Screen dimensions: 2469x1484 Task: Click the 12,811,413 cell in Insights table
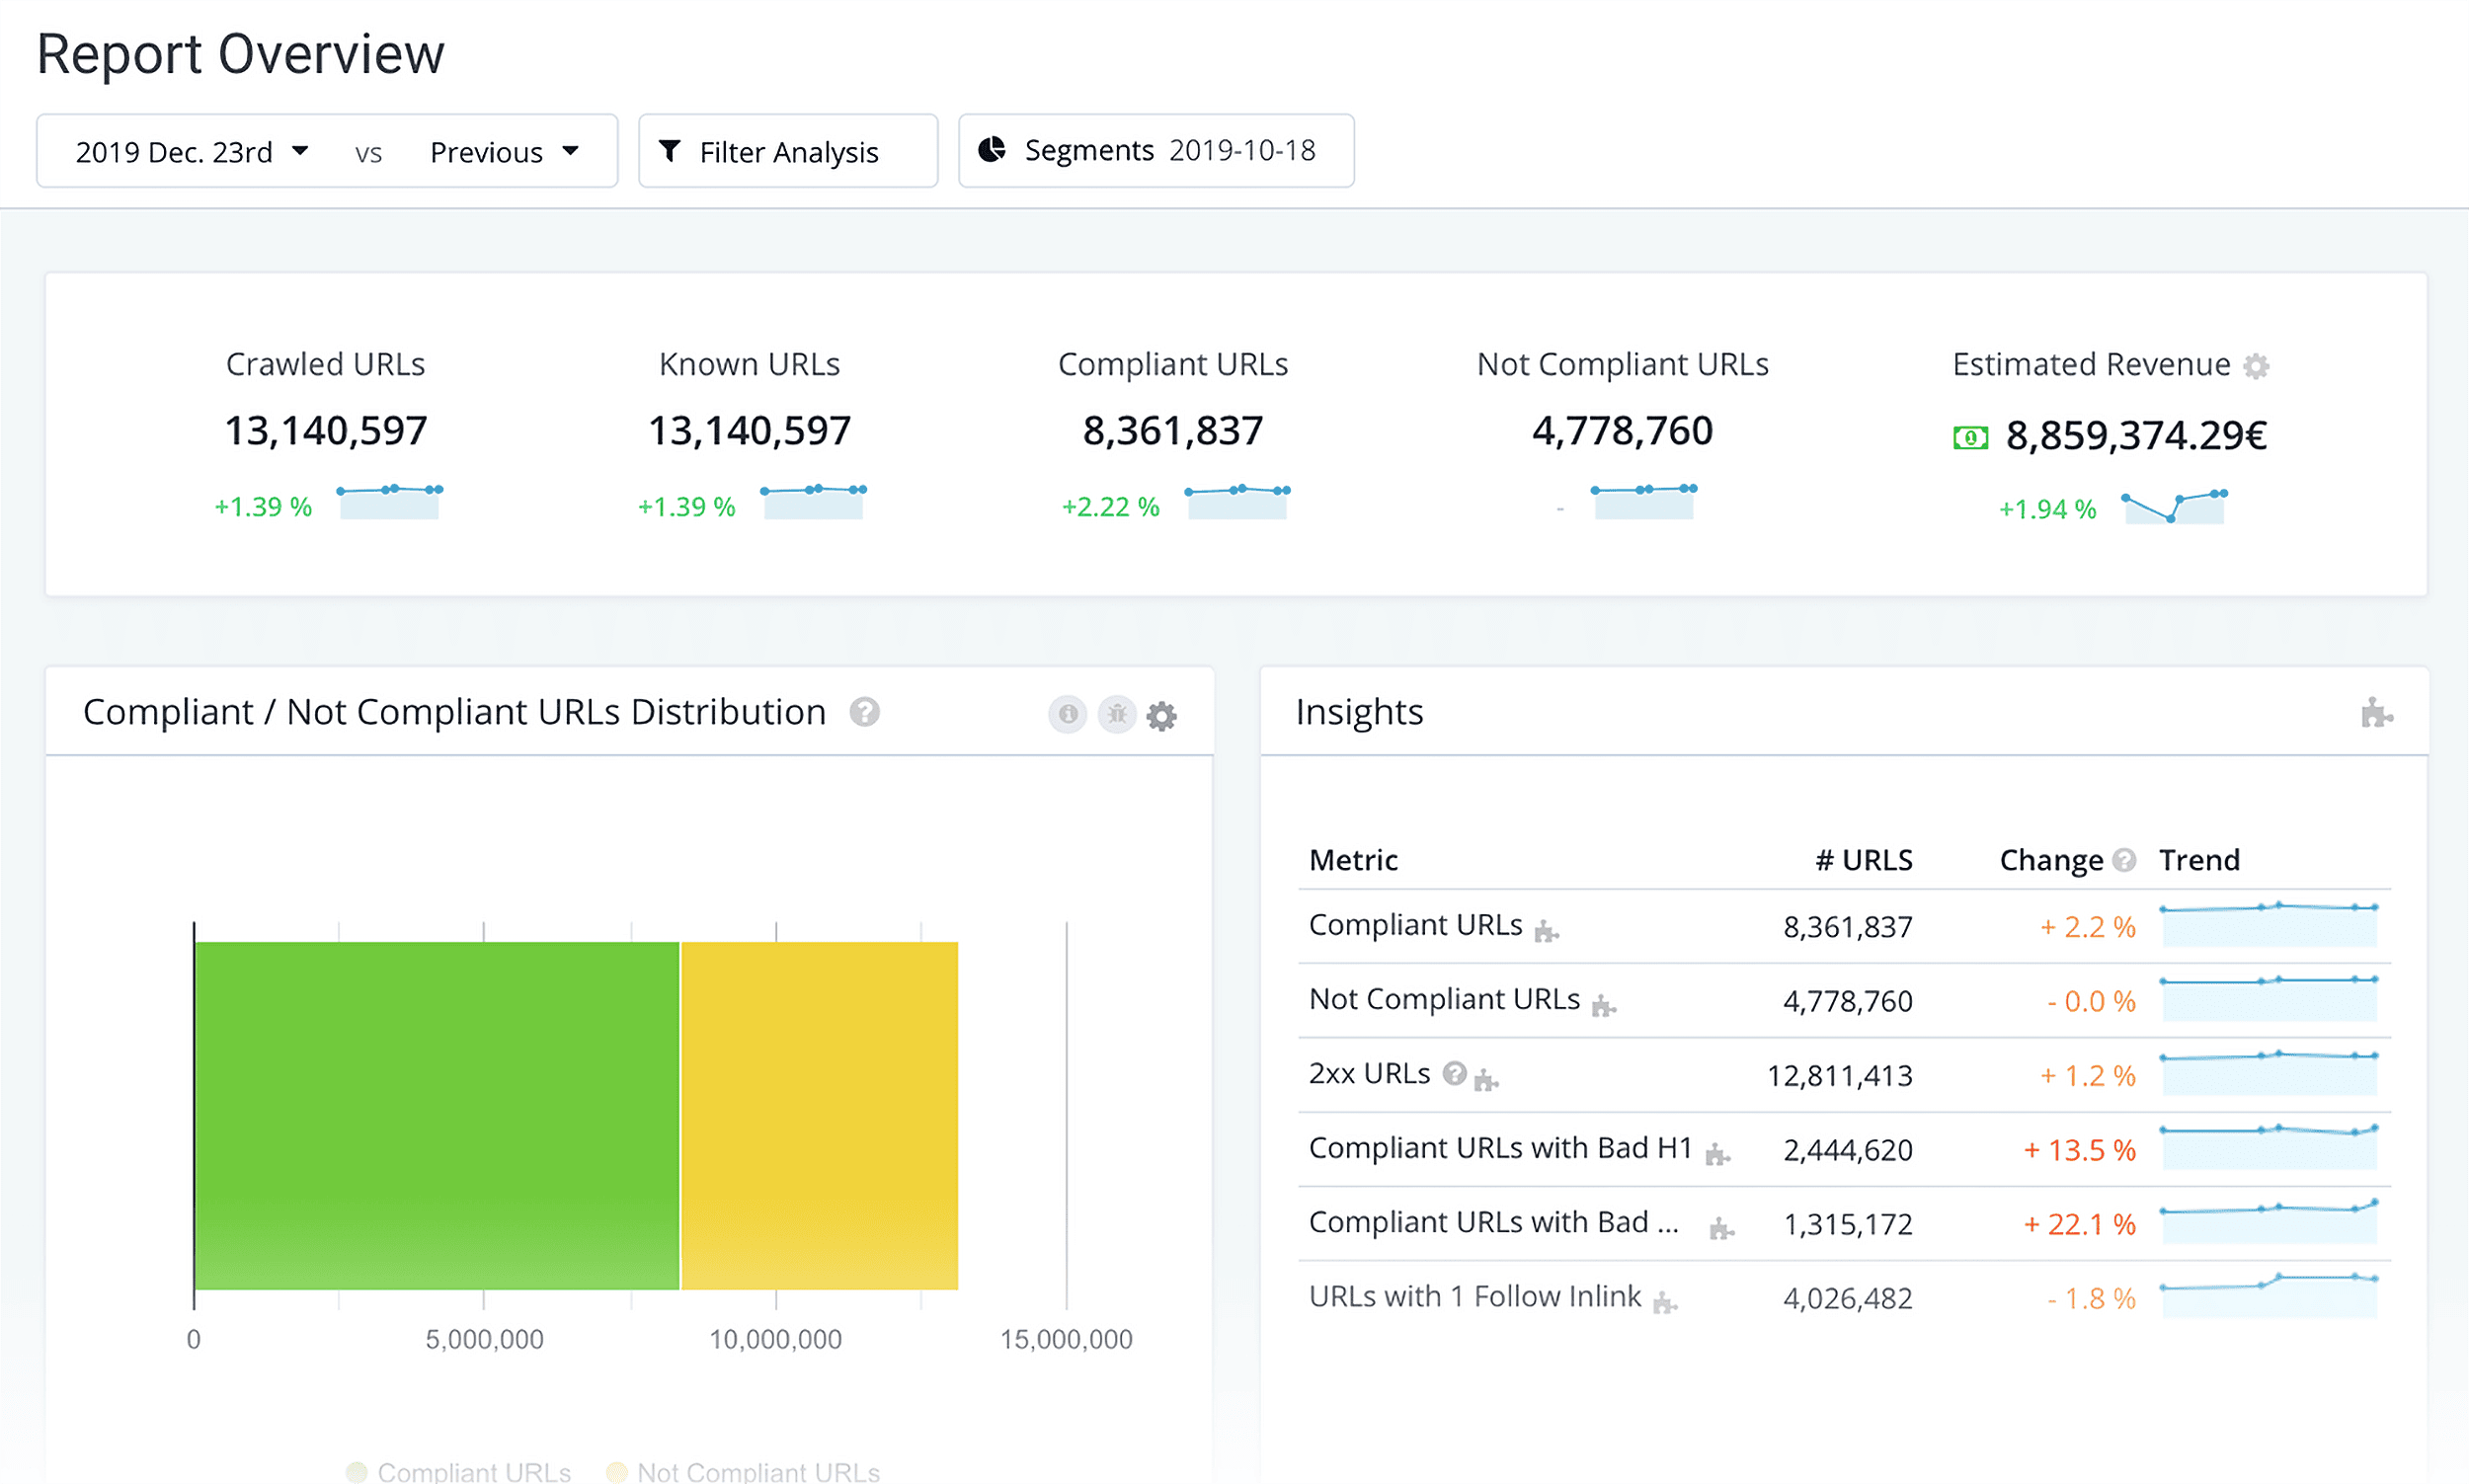(1839, 1076)
